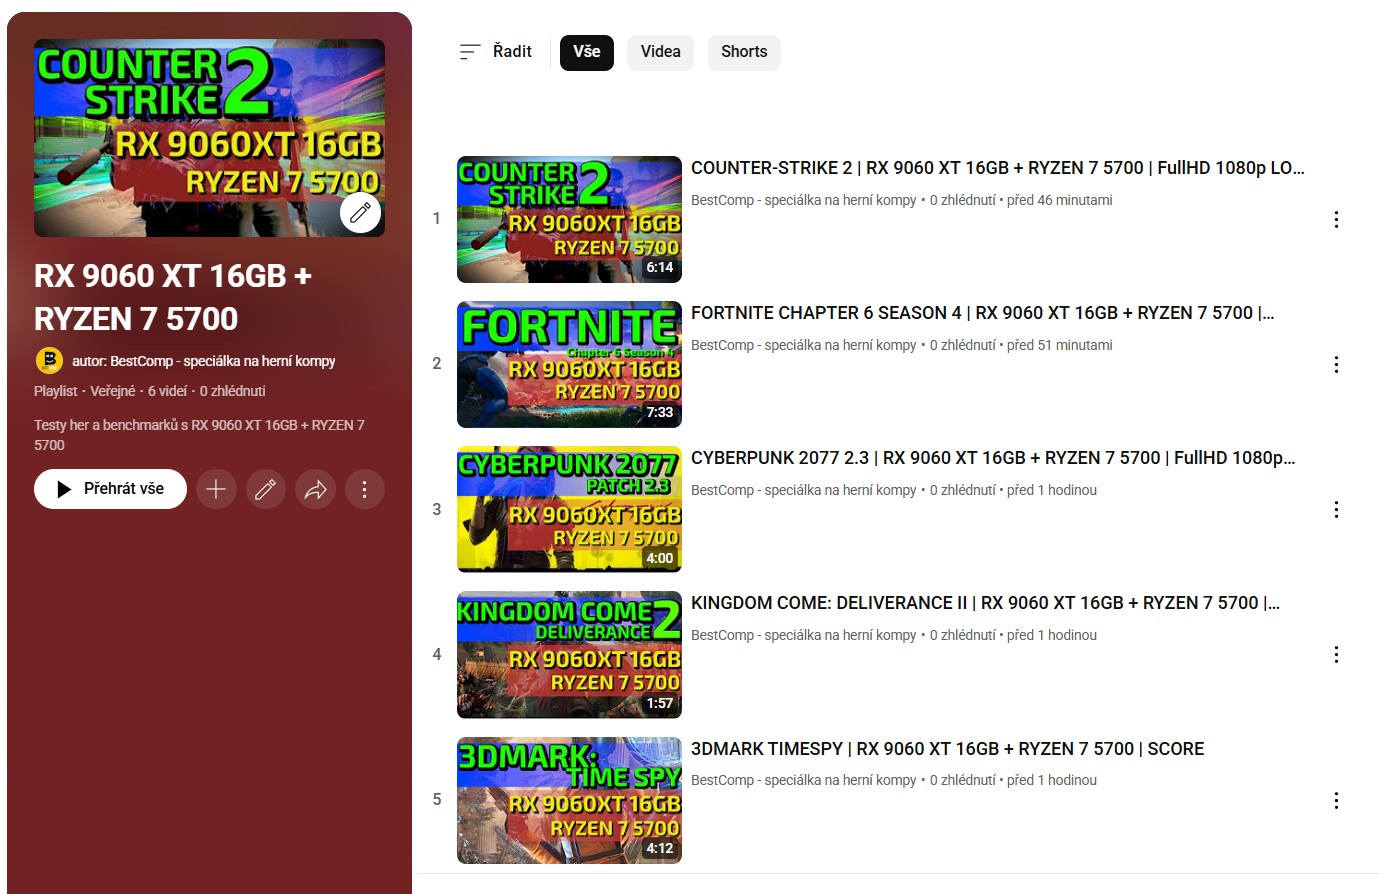
Task: Open options menu for 3DMark TimeSpy video
Action: [1336, 800]
